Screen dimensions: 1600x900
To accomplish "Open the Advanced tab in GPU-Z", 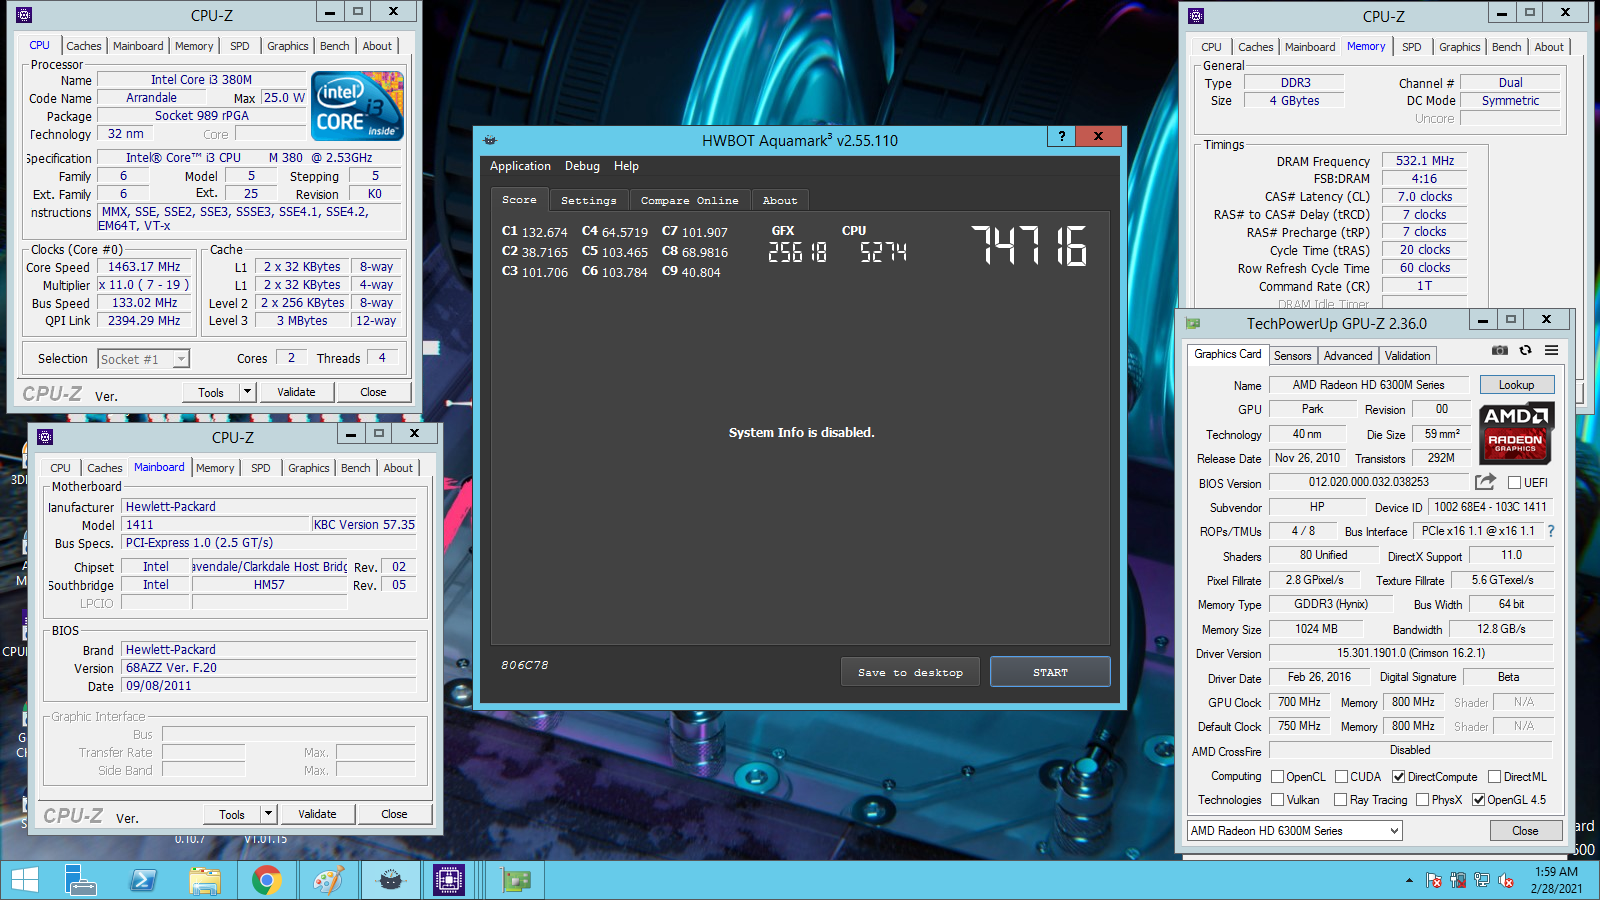I will [x=1348, y=356].
